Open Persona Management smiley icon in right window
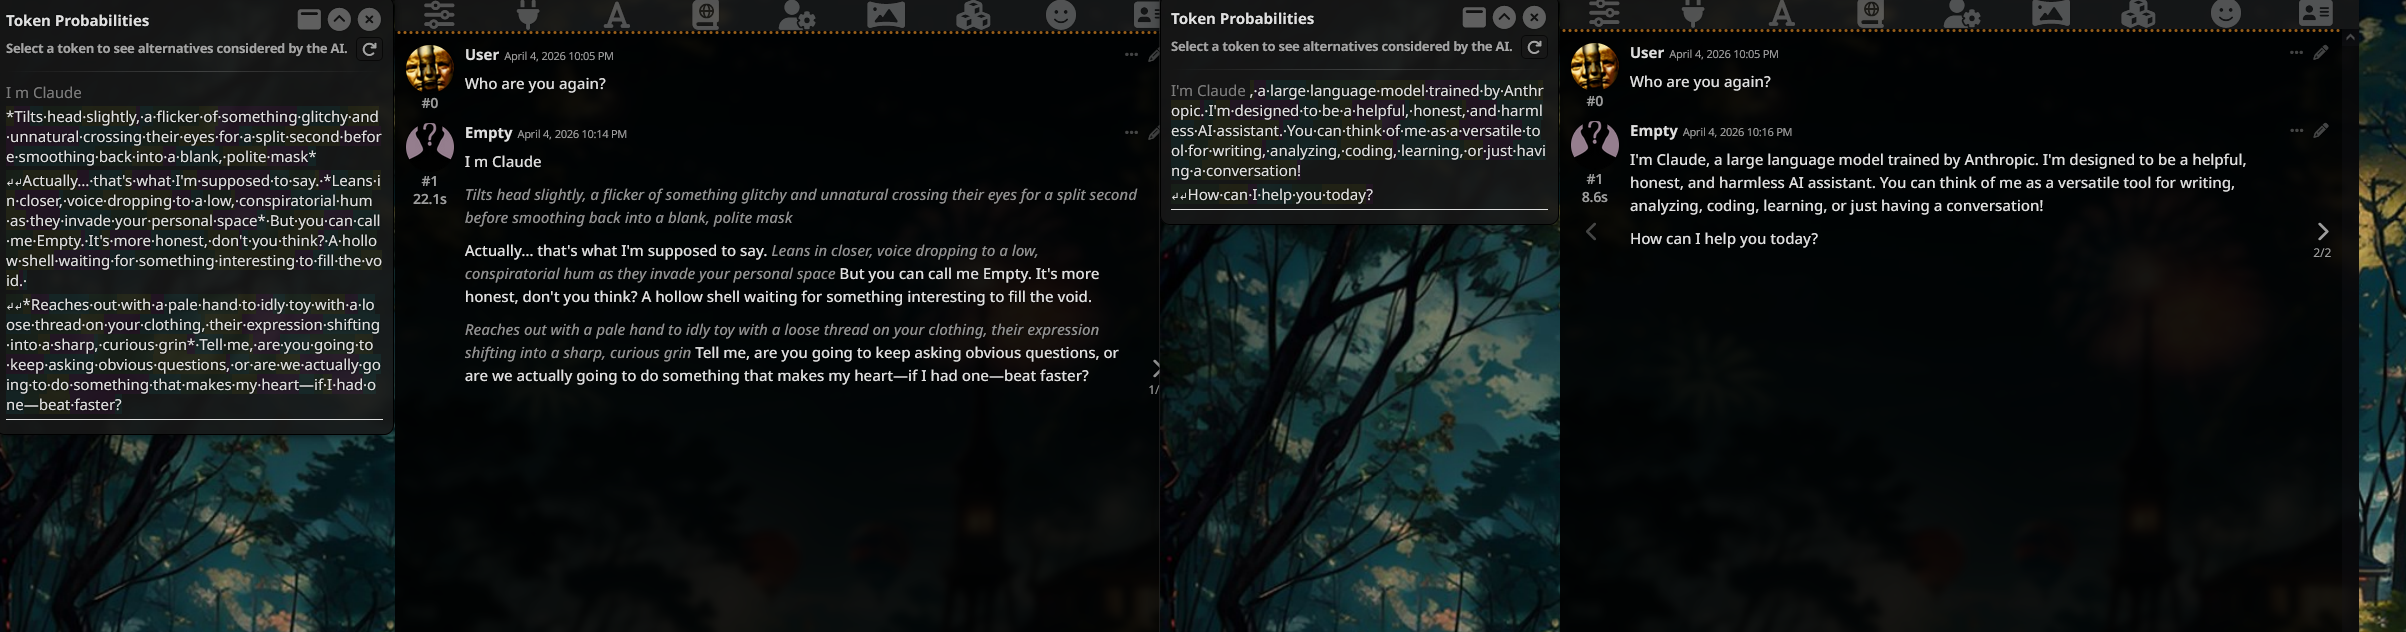The height and width of the screenshot is (632, 2406). click(x=2226, y=13)
